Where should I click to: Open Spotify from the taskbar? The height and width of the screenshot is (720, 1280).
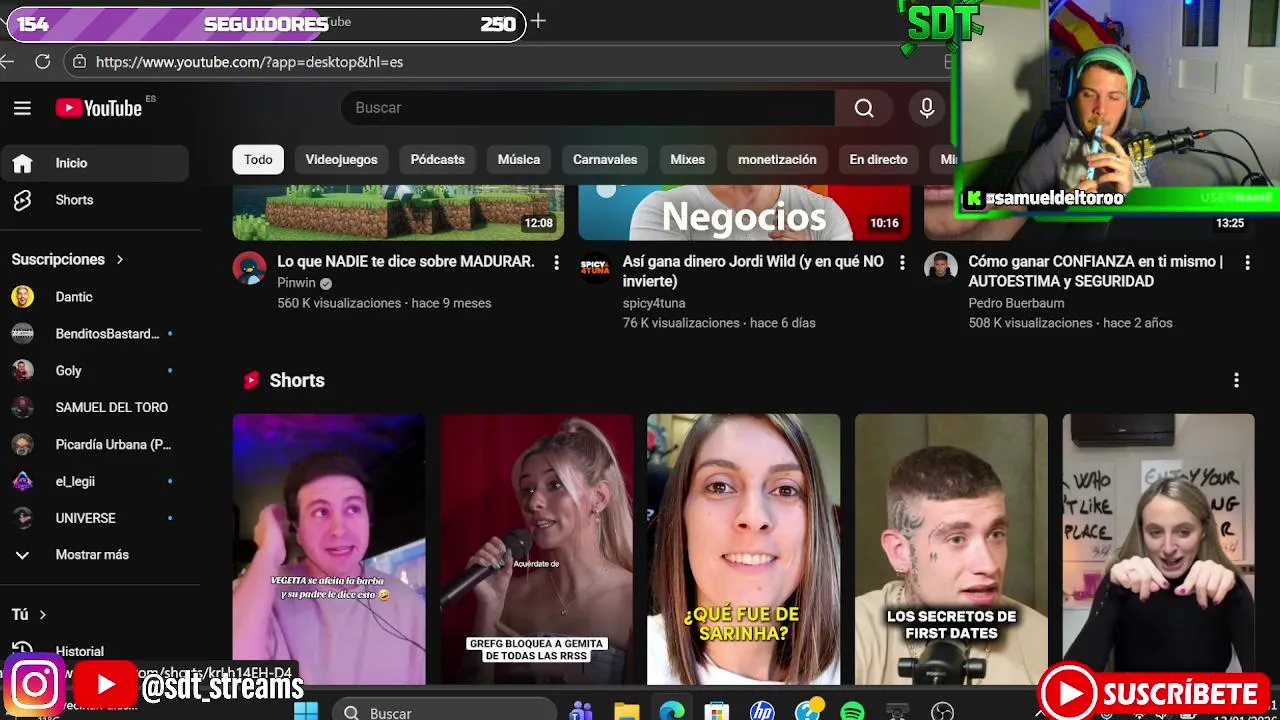click(852, 712)
